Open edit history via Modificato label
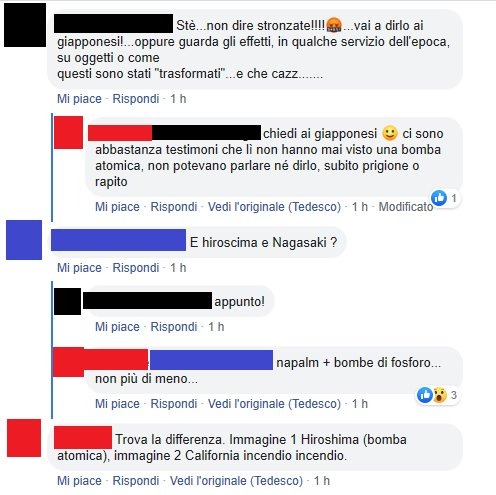 pos(406,207)
